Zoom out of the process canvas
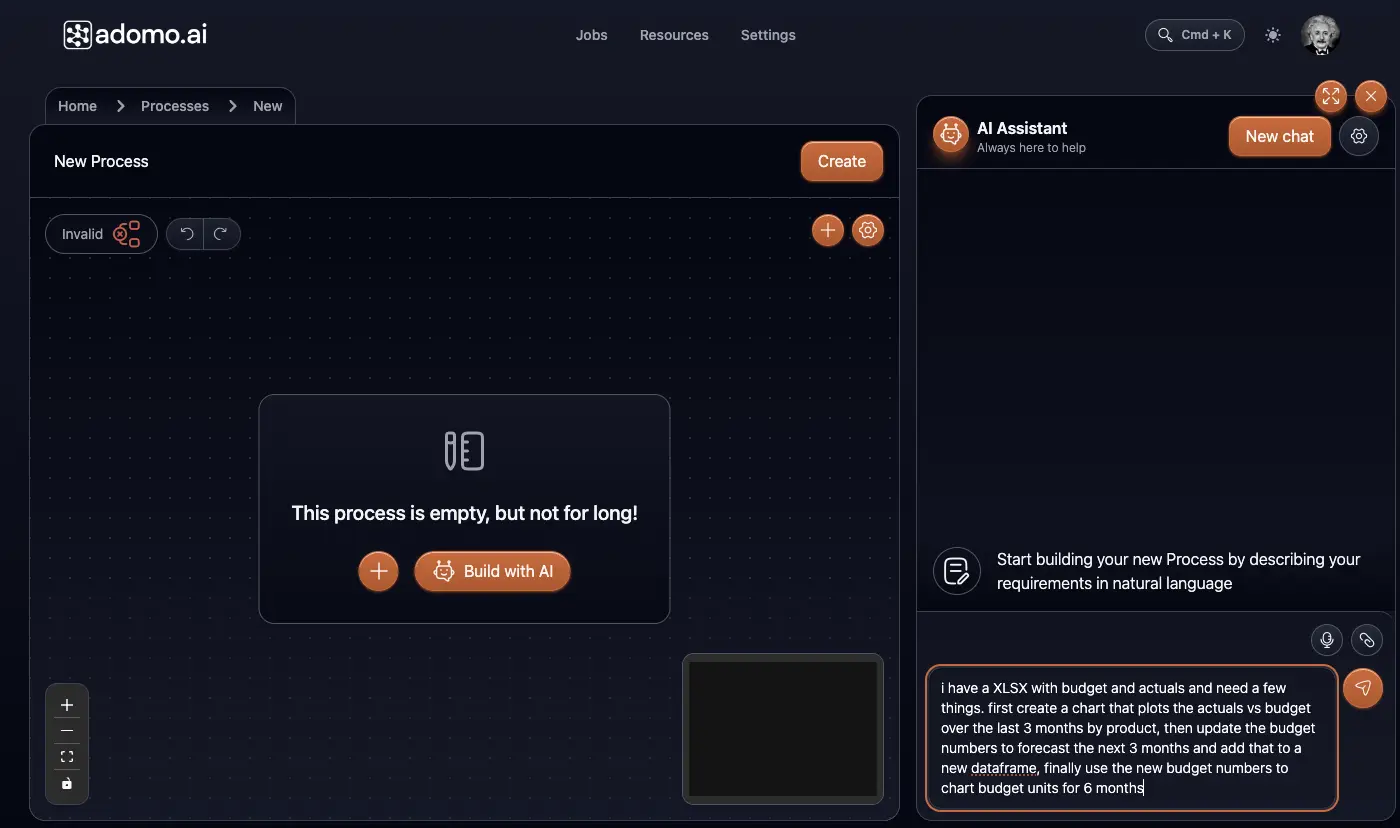Image resolution: width=1400 pixels, height=828 pixels. click(x=66, y=730)
